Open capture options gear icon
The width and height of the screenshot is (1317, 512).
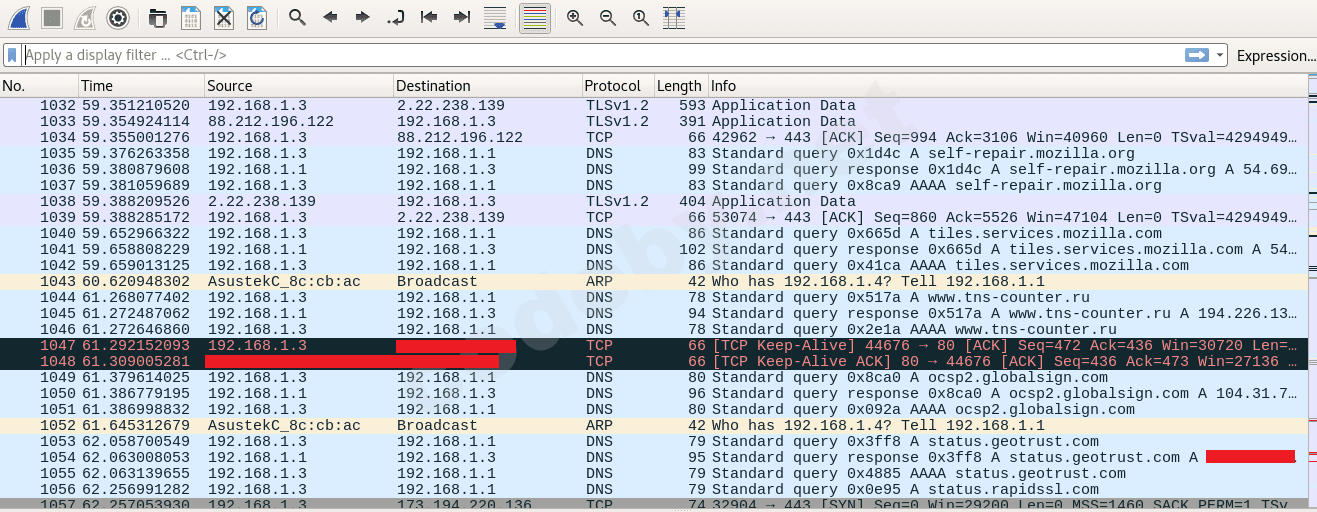(x=118, y=17)
